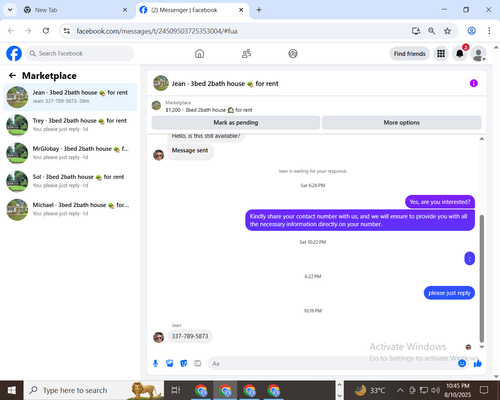Open the Groups icon in top navigation
Viewport: 500px width, 400px height.
293,53
